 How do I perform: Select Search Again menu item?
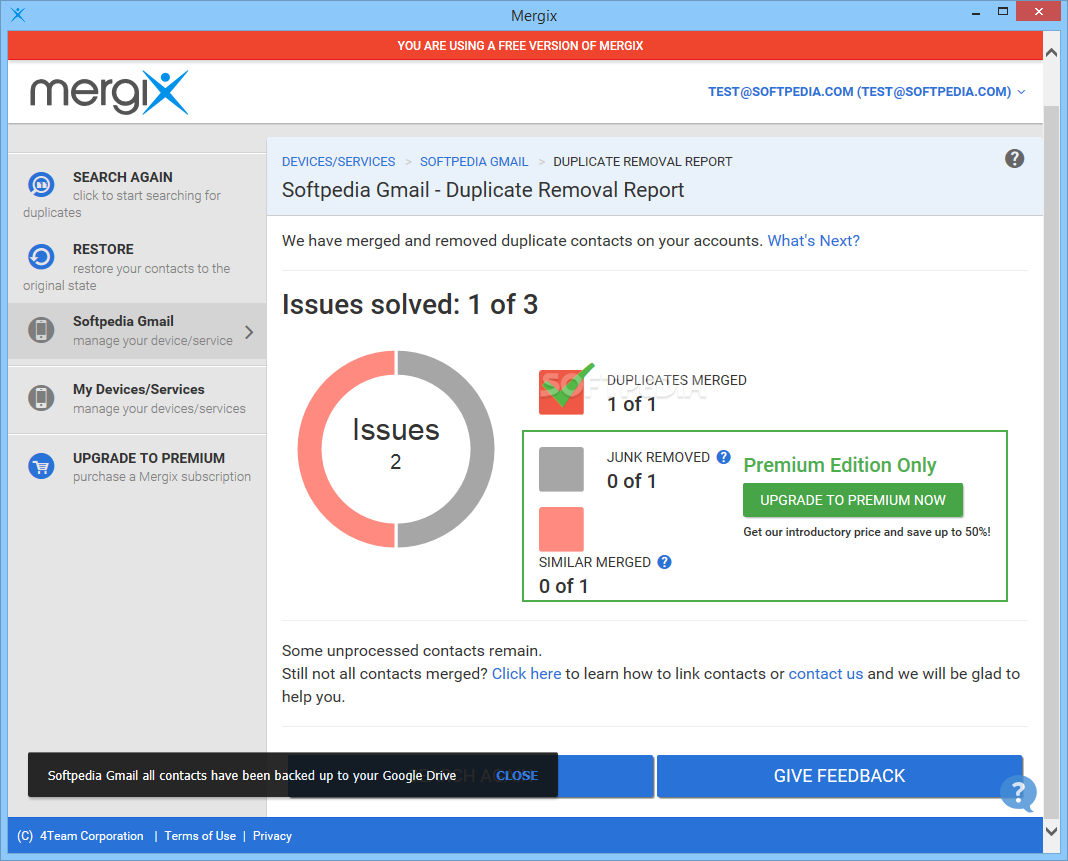coord(138,194)
